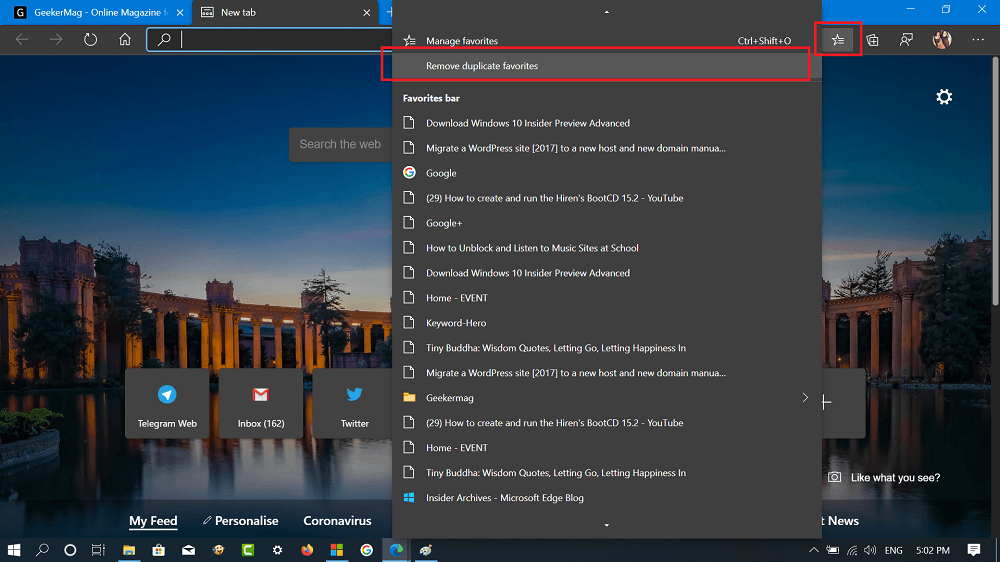1000x562 pixels.
Task: Open the green Camtasia icon in taskbar
Action: (x=247, y=550)
